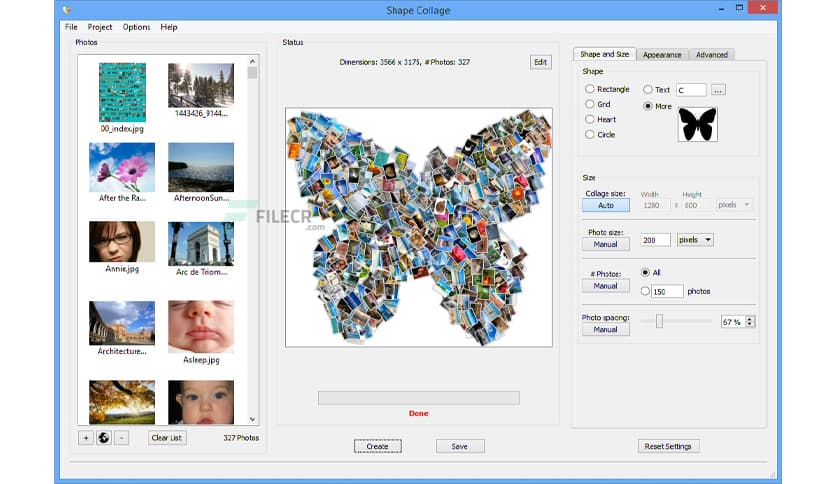Select the 1443426_9144 snowy trees thumbnail
Viewport: 836px width, 484px height.
point(201,85)
